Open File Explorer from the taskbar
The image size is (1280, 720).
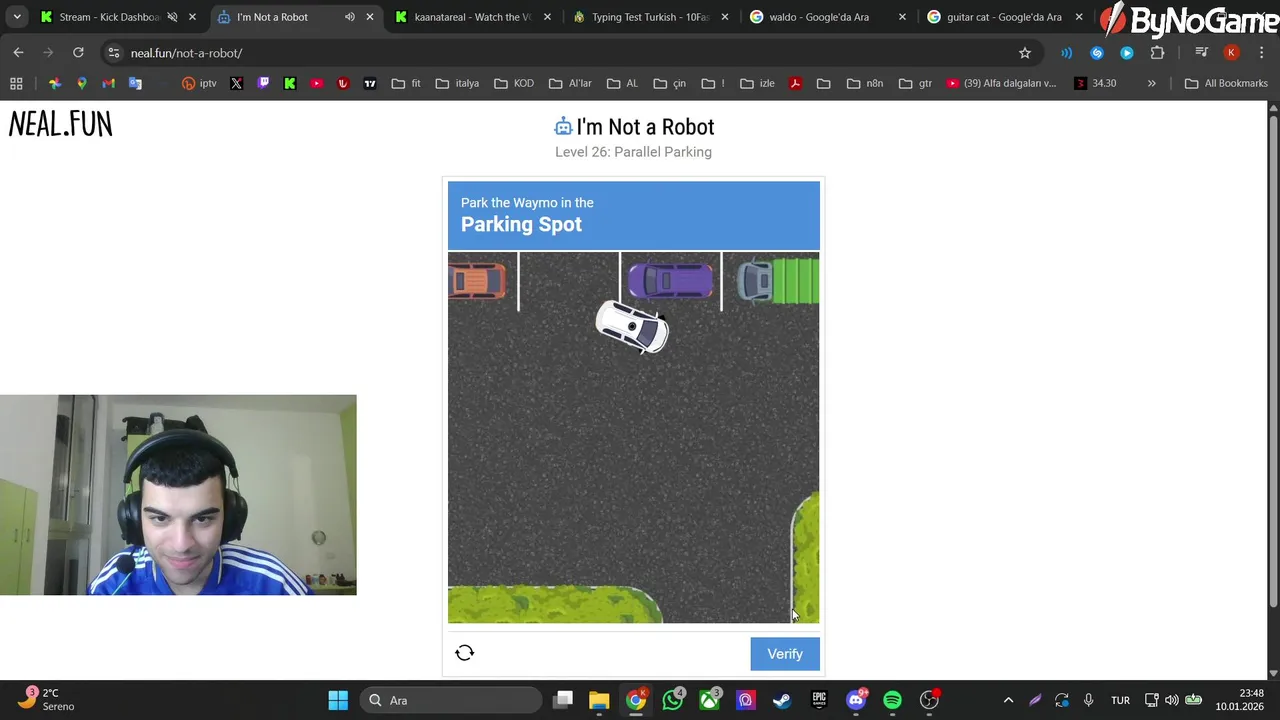[599, 700]
